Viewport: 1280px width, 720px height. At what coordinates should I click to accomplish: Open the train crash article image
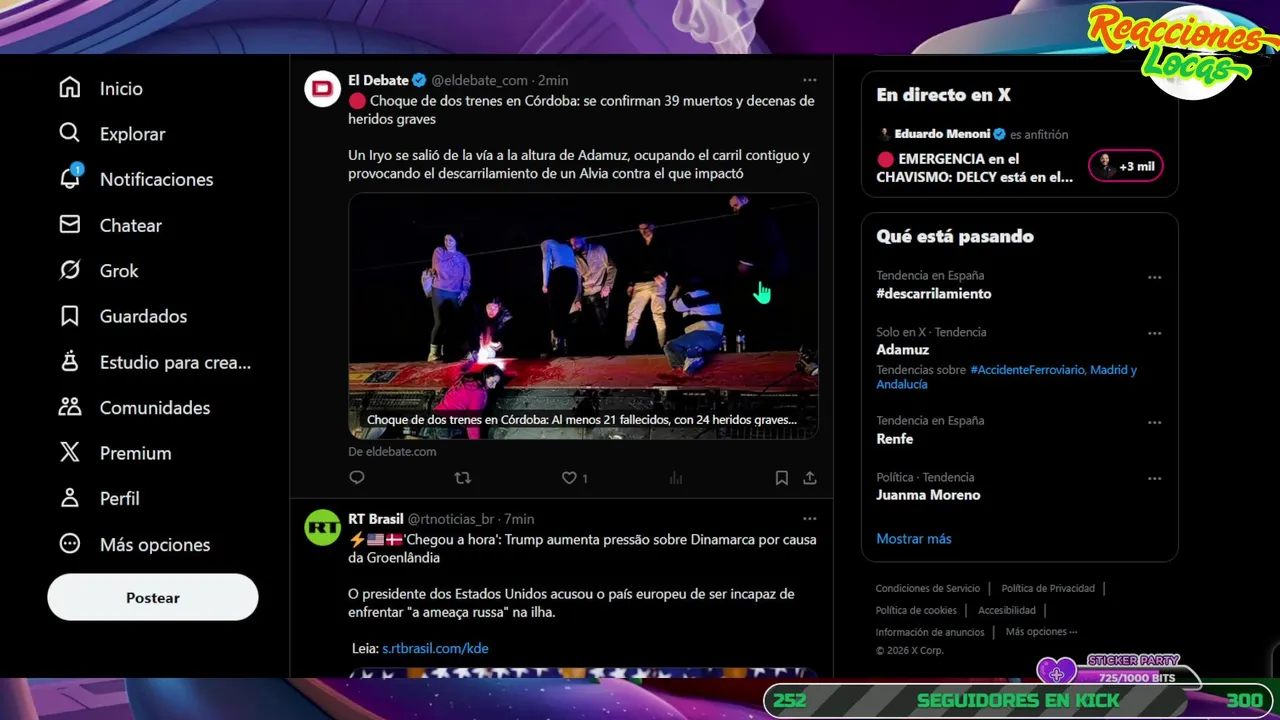pos(583,315)
